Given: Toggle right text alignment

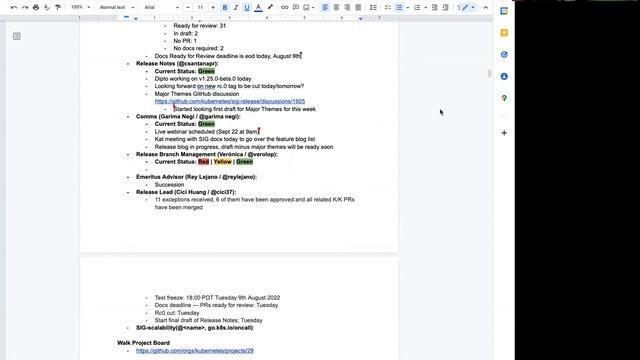Looking at the screenshot, I should tap(347, 7).
